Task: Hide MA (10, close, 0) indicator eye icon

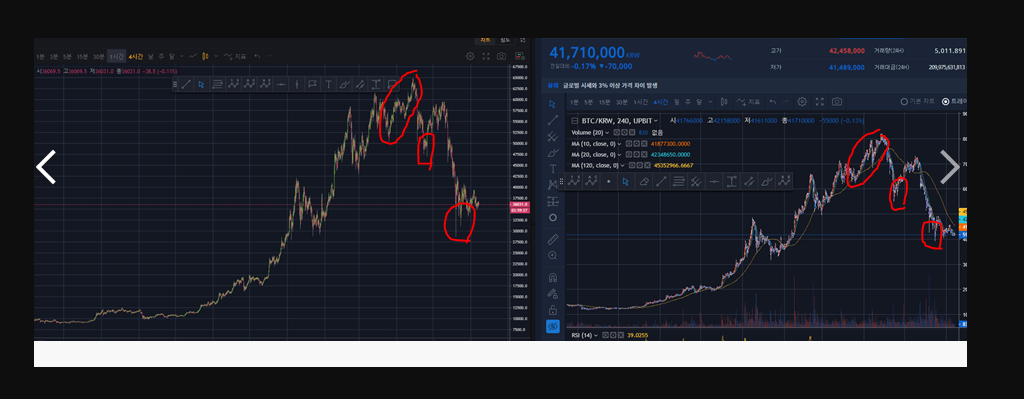Action: tap(629, 144)
